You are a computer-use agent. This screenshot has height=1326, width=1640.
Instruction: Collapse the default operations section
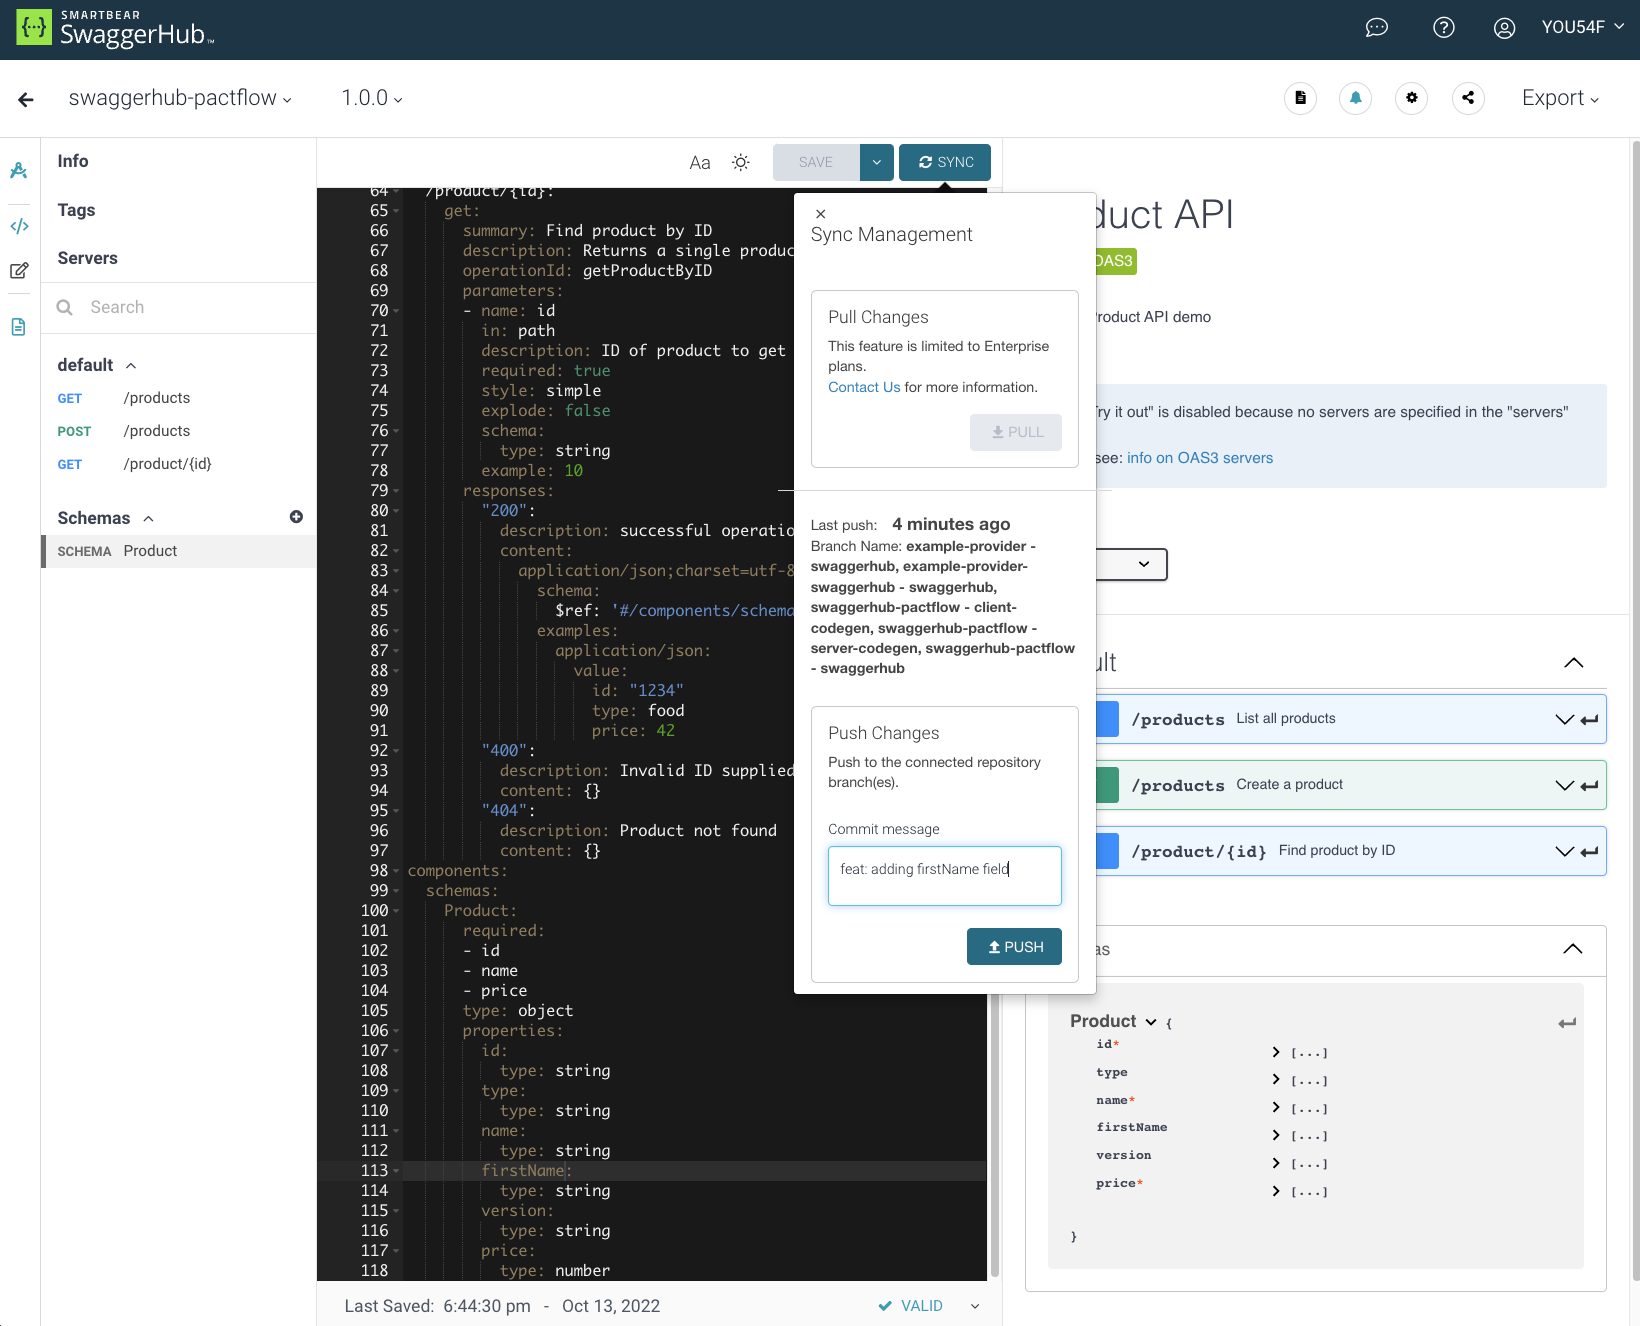point(131,366)
